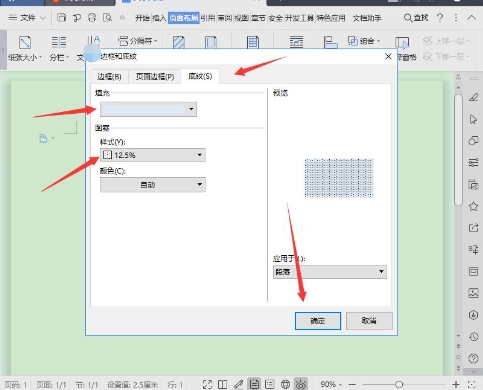
Task: Click the zoom in plus button
Action: coord(456,384)
